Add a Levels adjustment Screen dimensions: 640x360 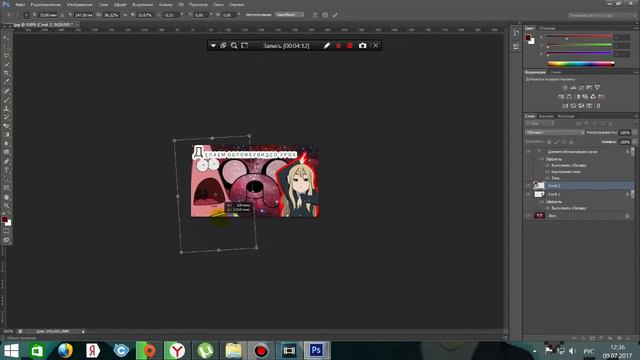tap(573, 87)
